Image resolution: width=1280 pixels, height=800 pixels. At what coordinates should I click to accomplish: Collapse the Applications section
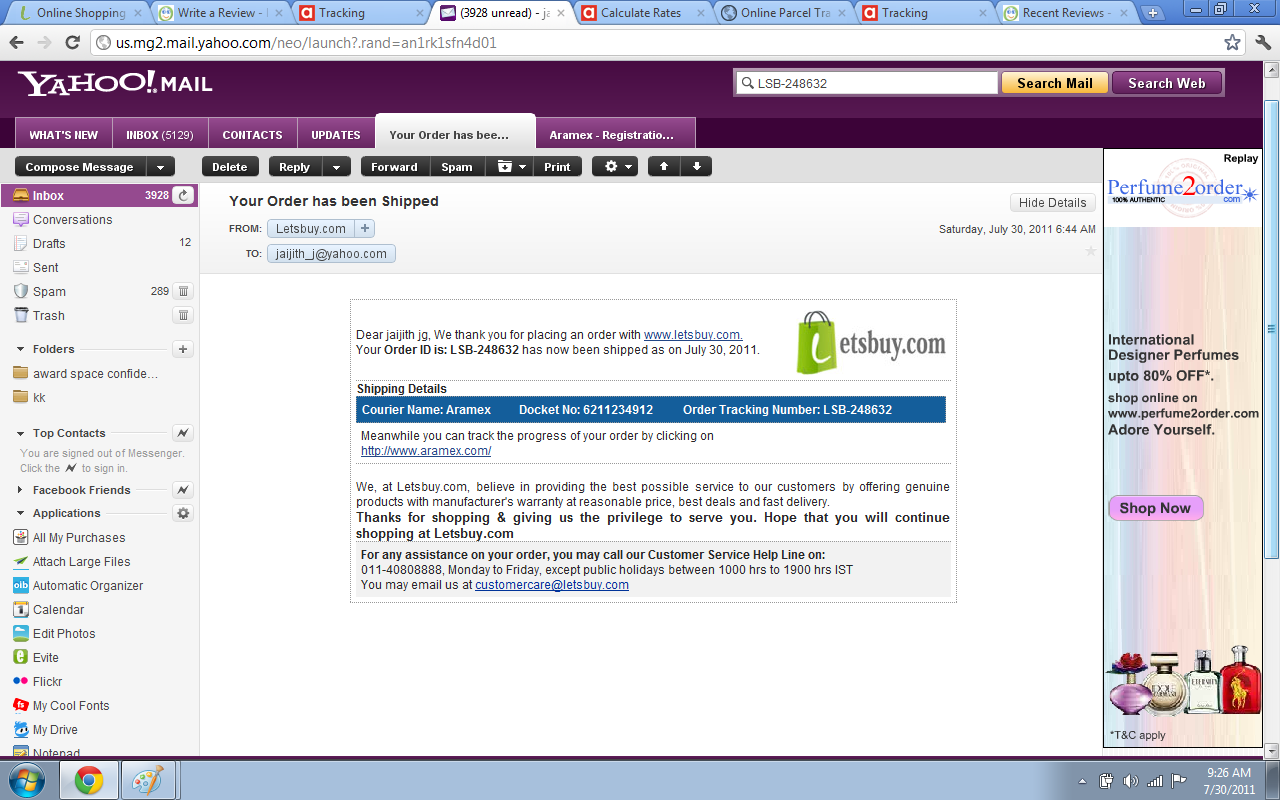coord(21,513)
